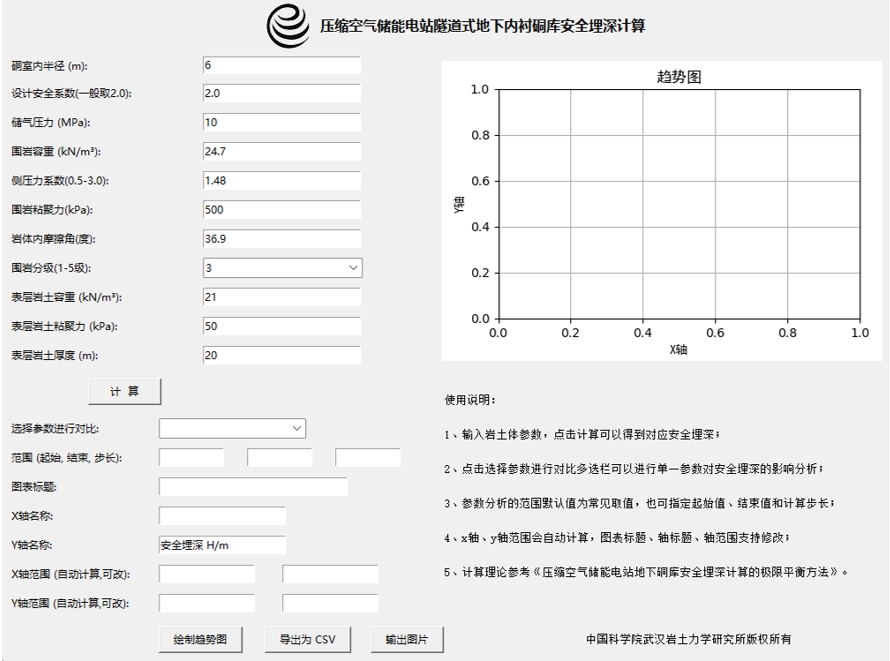Click the 导出为 CSV button

[307, 639]
